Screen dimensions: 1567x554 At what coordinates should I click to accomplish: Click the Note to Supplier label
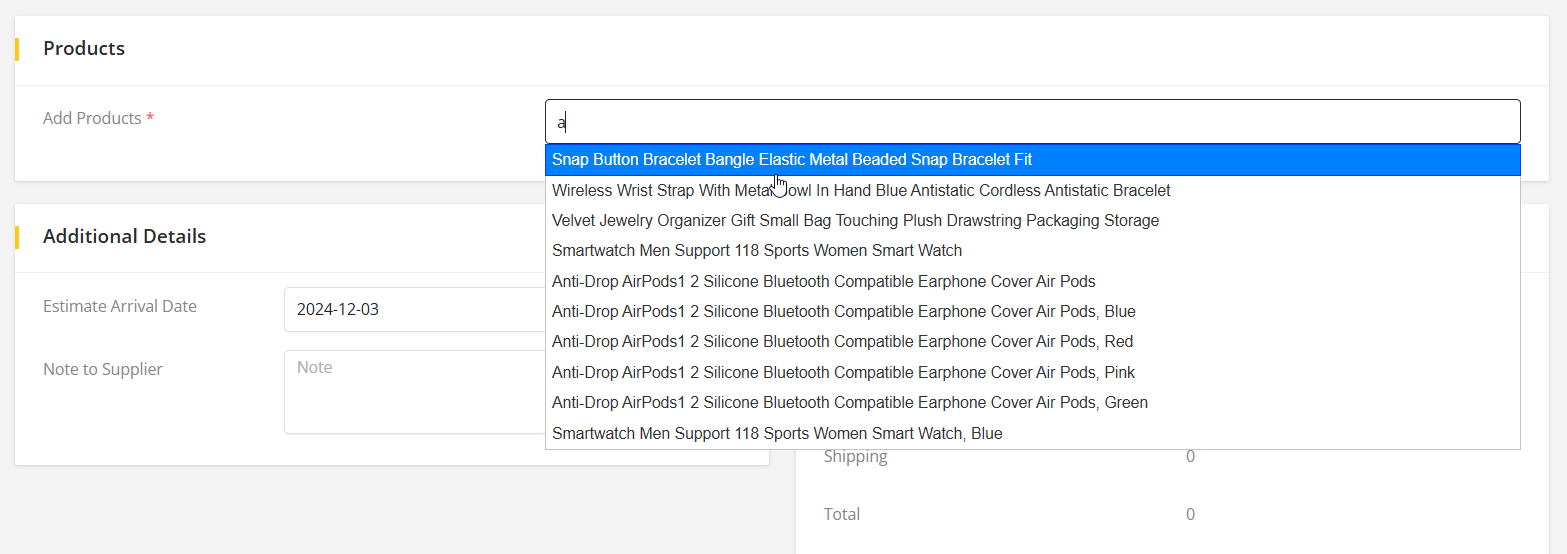(102, 369)
